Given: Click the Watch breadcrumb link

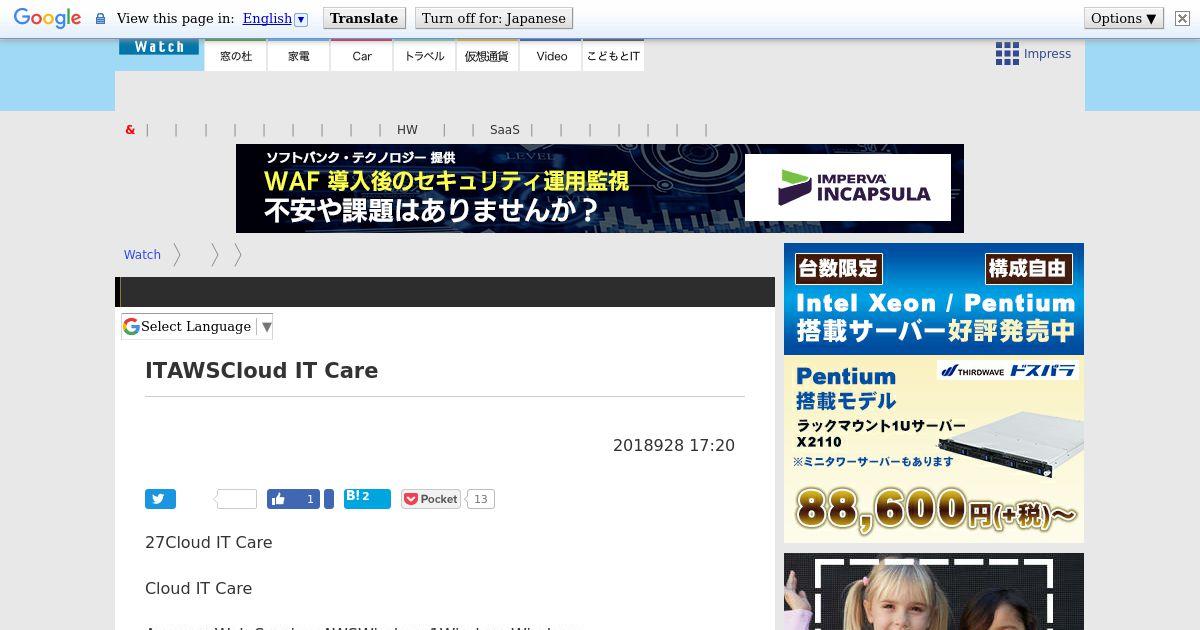Looking at the screenshot, I should (x=142, y=255).
